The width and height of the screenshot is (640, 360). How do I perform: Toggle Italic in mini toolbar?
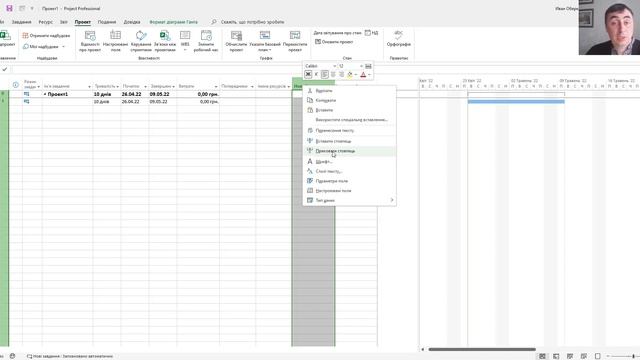[316, 74]
